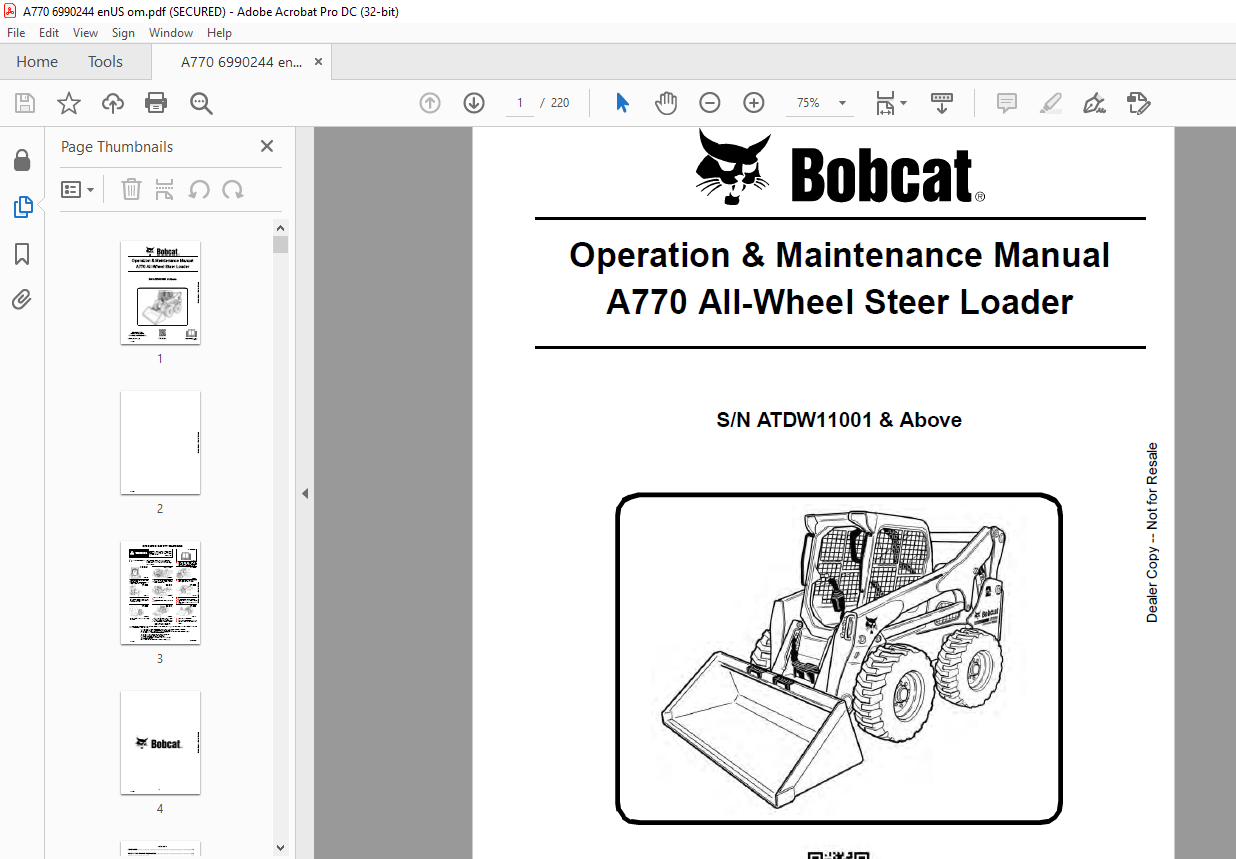1236x859 pixels.
Task: Open the Help menu
Action: [219, 33]
